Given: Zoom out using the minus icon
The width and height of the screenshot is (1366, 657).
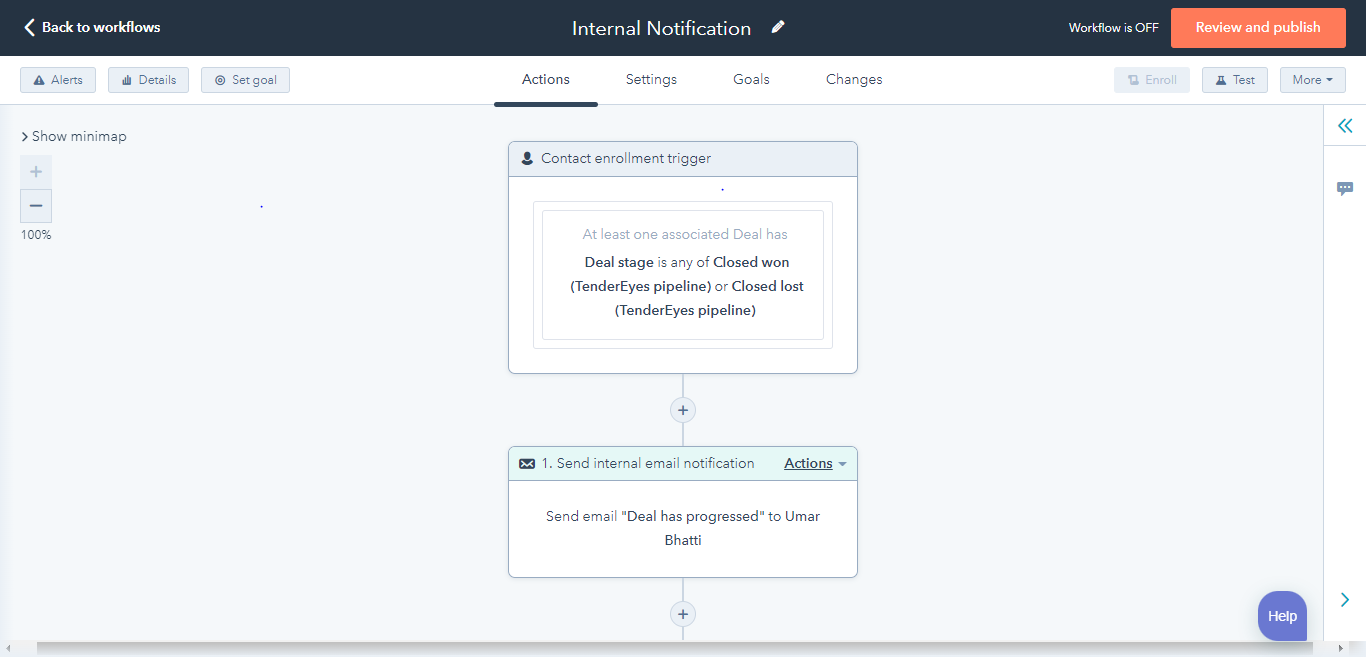Looking at the screenshot, I should point(35,206).
